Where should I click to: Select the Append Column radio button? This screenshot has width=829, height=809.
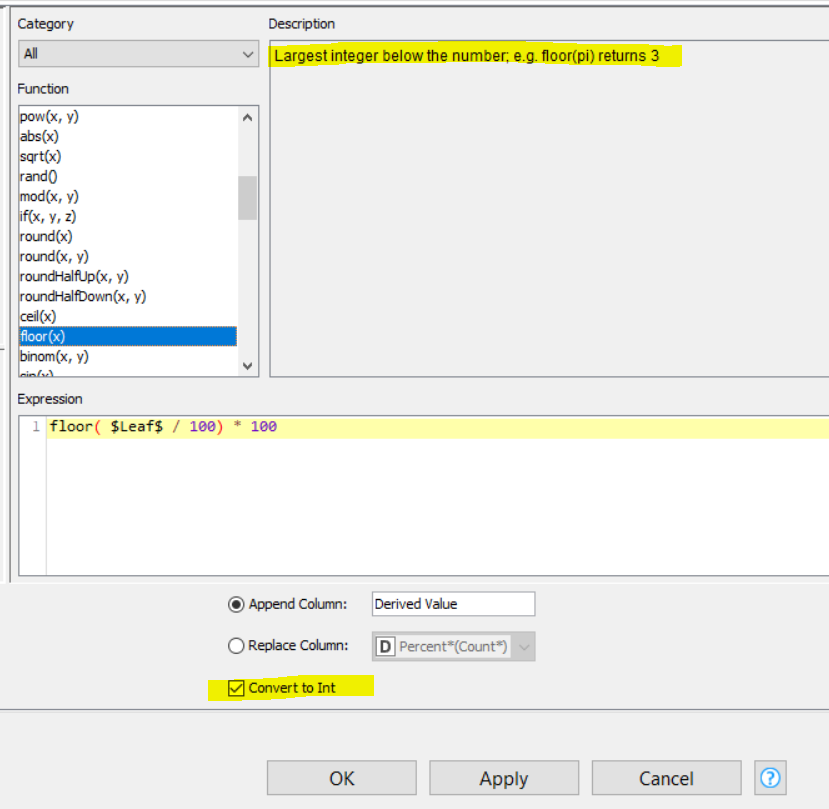point(236,604)
